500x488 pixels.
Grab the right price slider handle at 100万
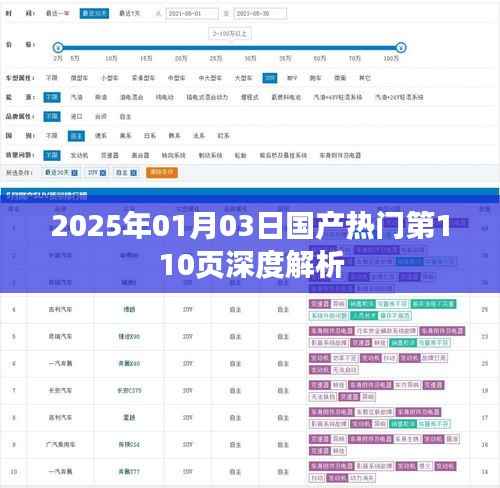[401, 47]
